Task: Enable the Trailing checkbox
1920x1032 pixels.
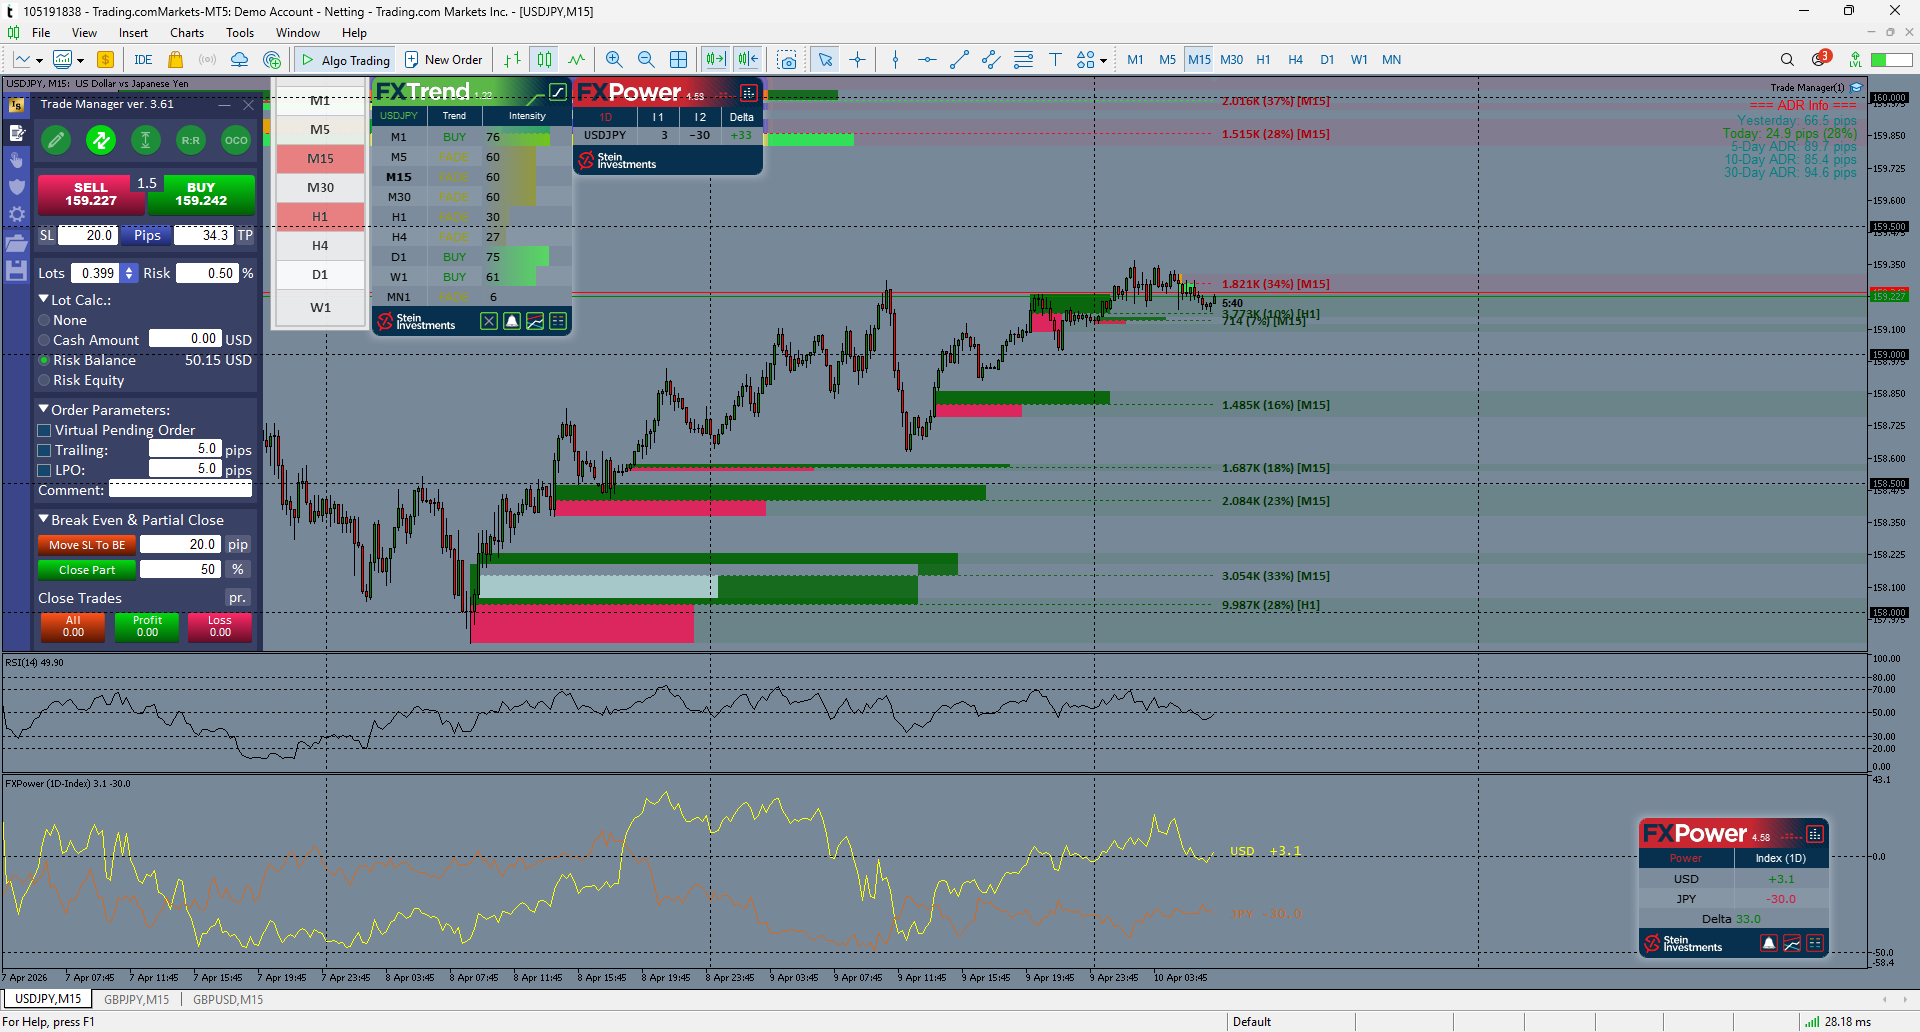Action: [x=44, y=451]
